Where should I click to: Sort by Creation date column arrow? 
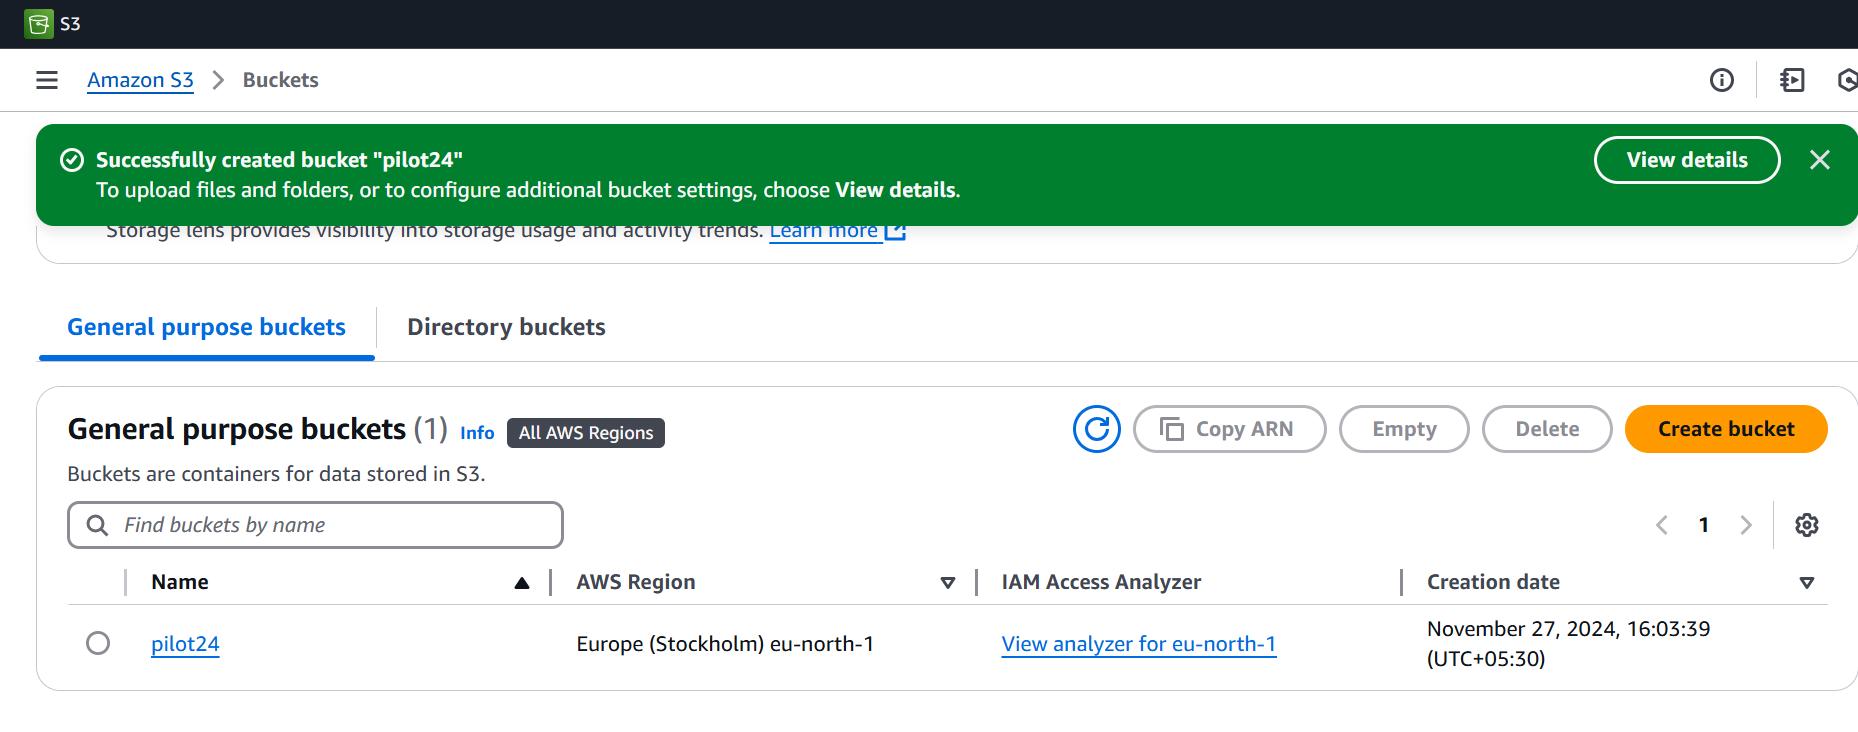tap(1806, 583)
